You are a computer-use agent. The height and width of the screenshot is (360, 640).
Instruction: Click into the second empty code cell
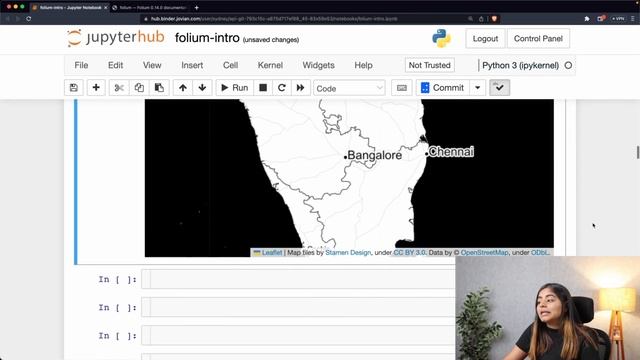click(x=298, y=307)
